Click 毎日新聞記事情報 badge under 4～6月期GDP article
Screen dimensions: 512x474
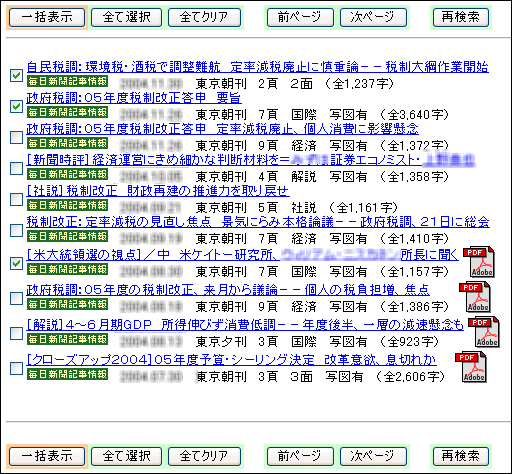(x=67, y=339)
